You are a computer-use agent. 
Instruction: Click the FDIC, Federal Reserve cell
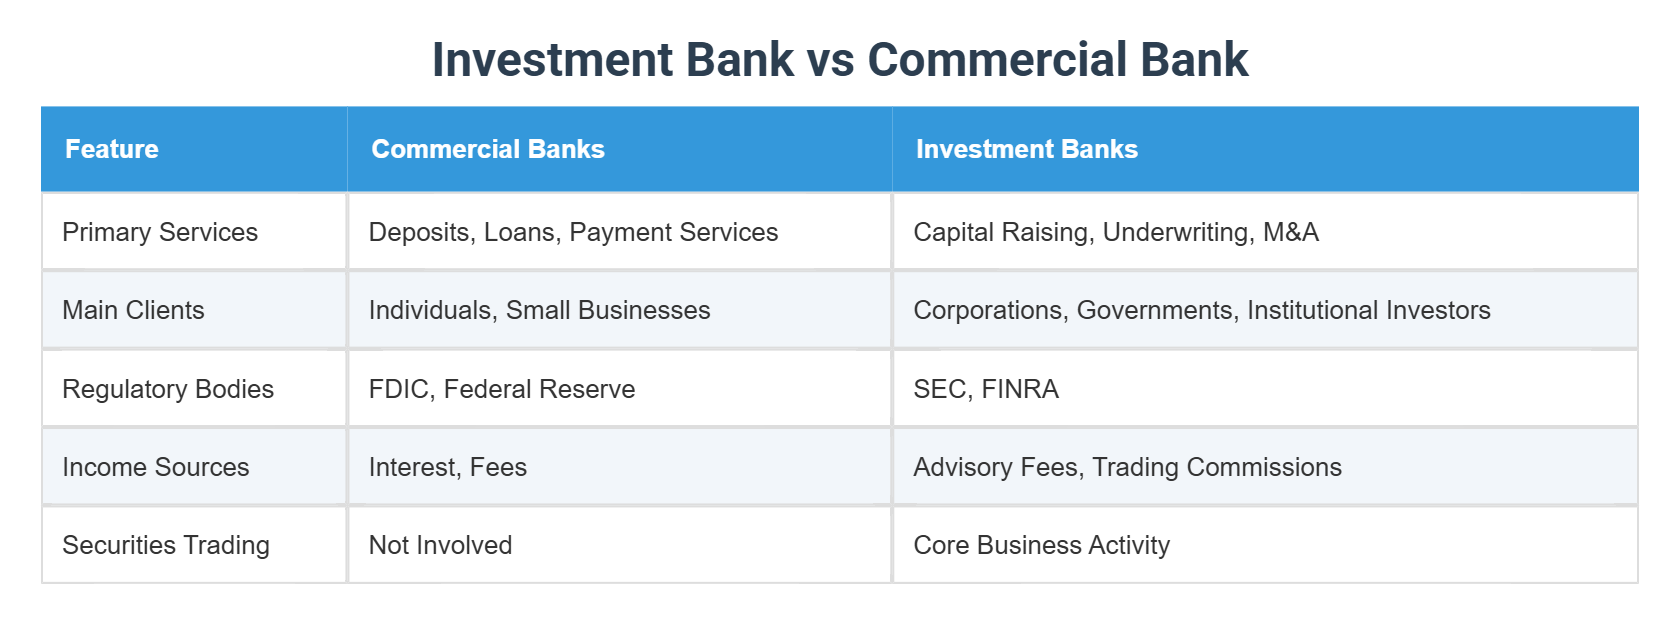coord(619,389)
